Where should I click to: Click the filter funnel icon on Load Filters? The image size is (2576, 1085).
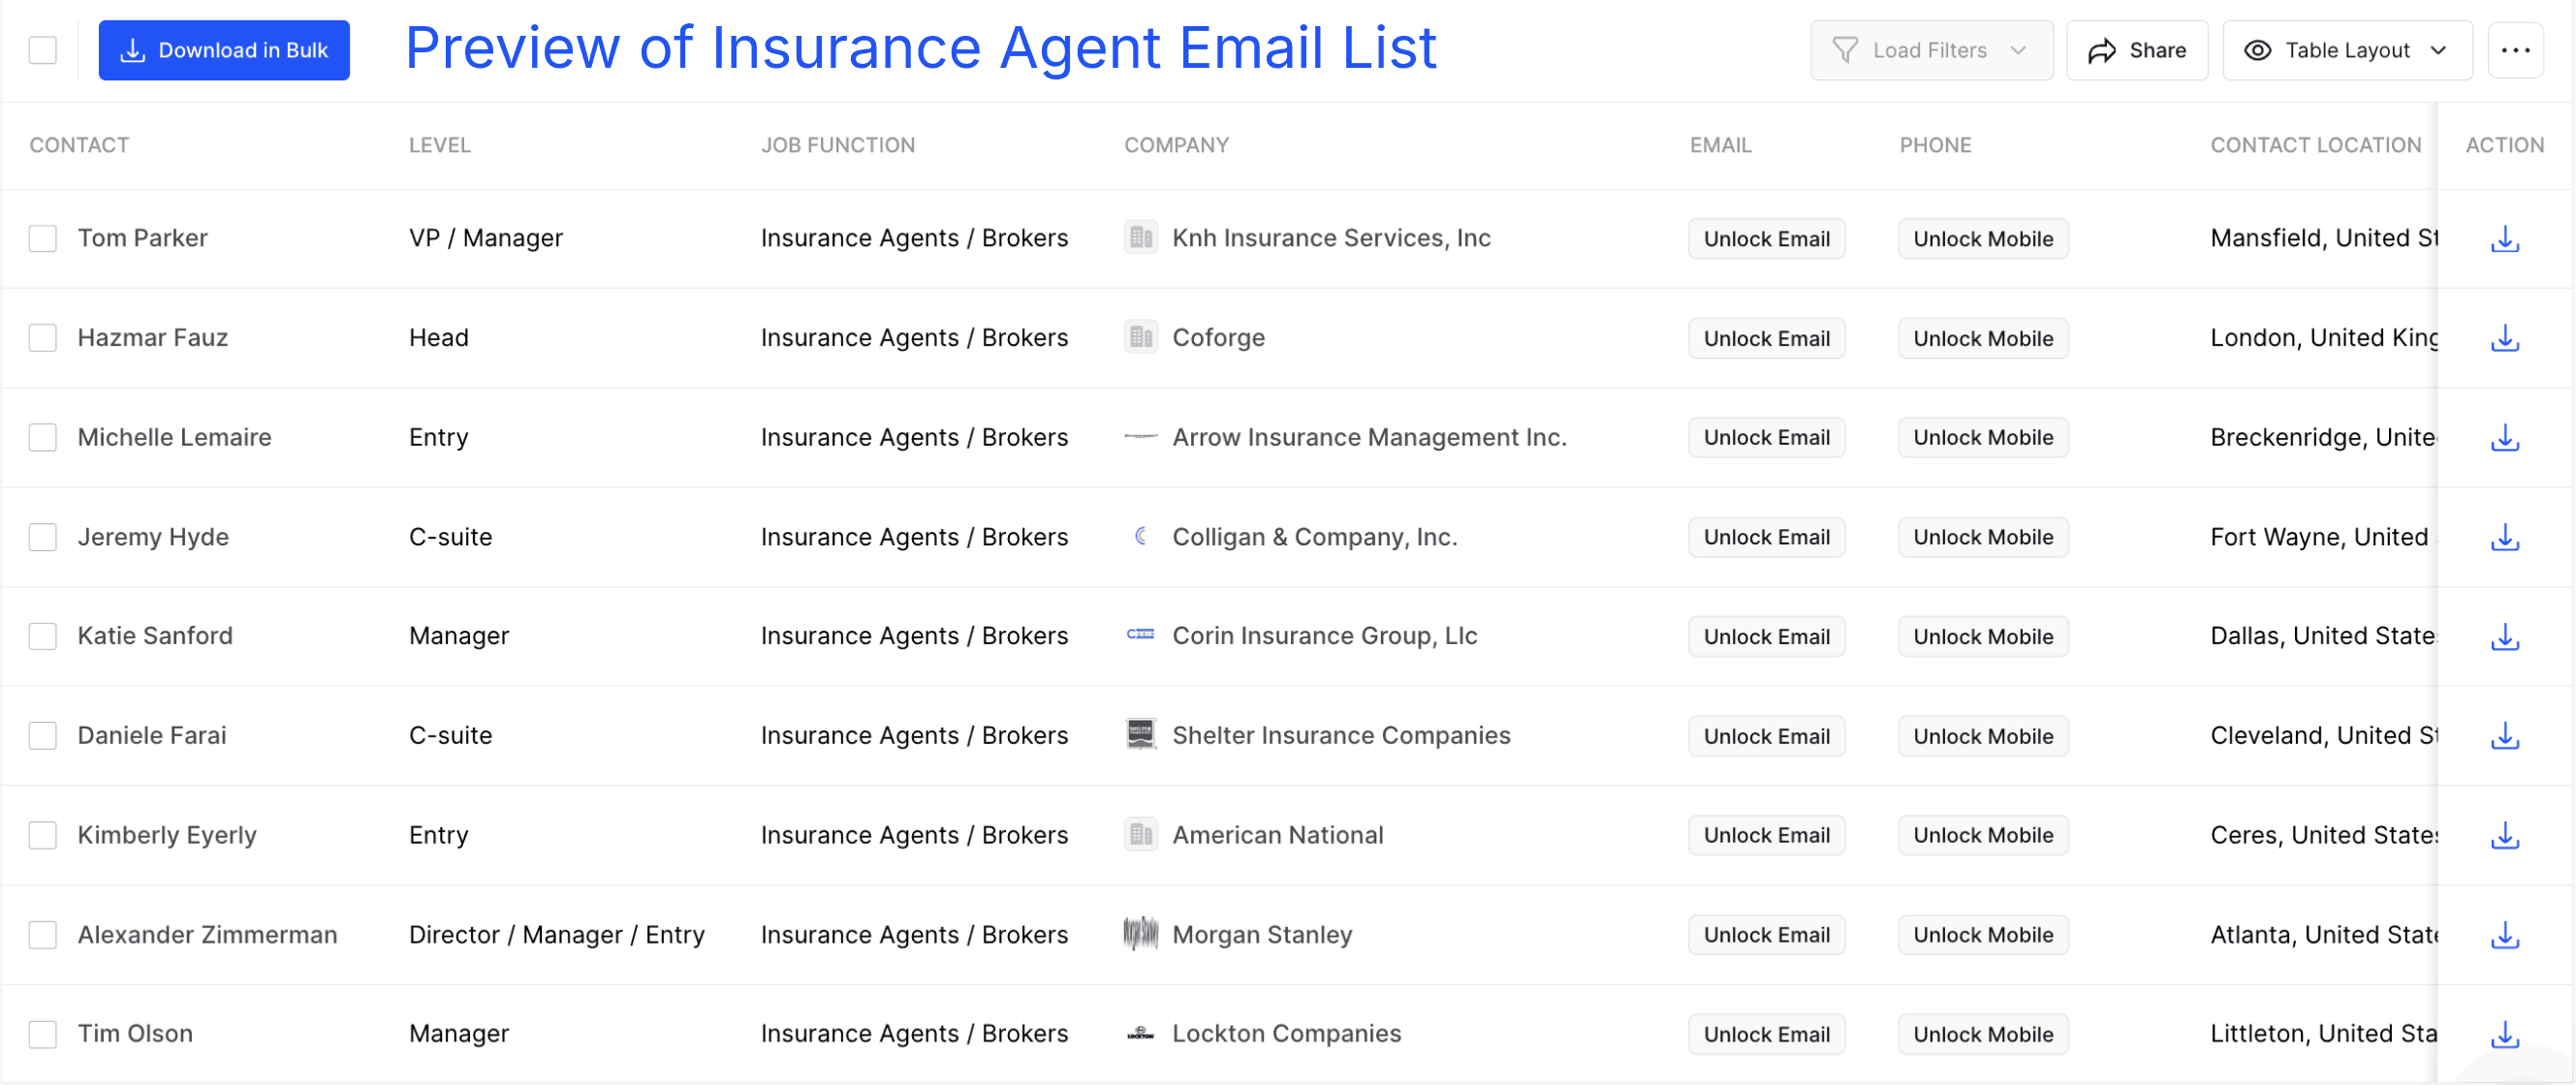pyautogui.click(x=1846, y=49)
